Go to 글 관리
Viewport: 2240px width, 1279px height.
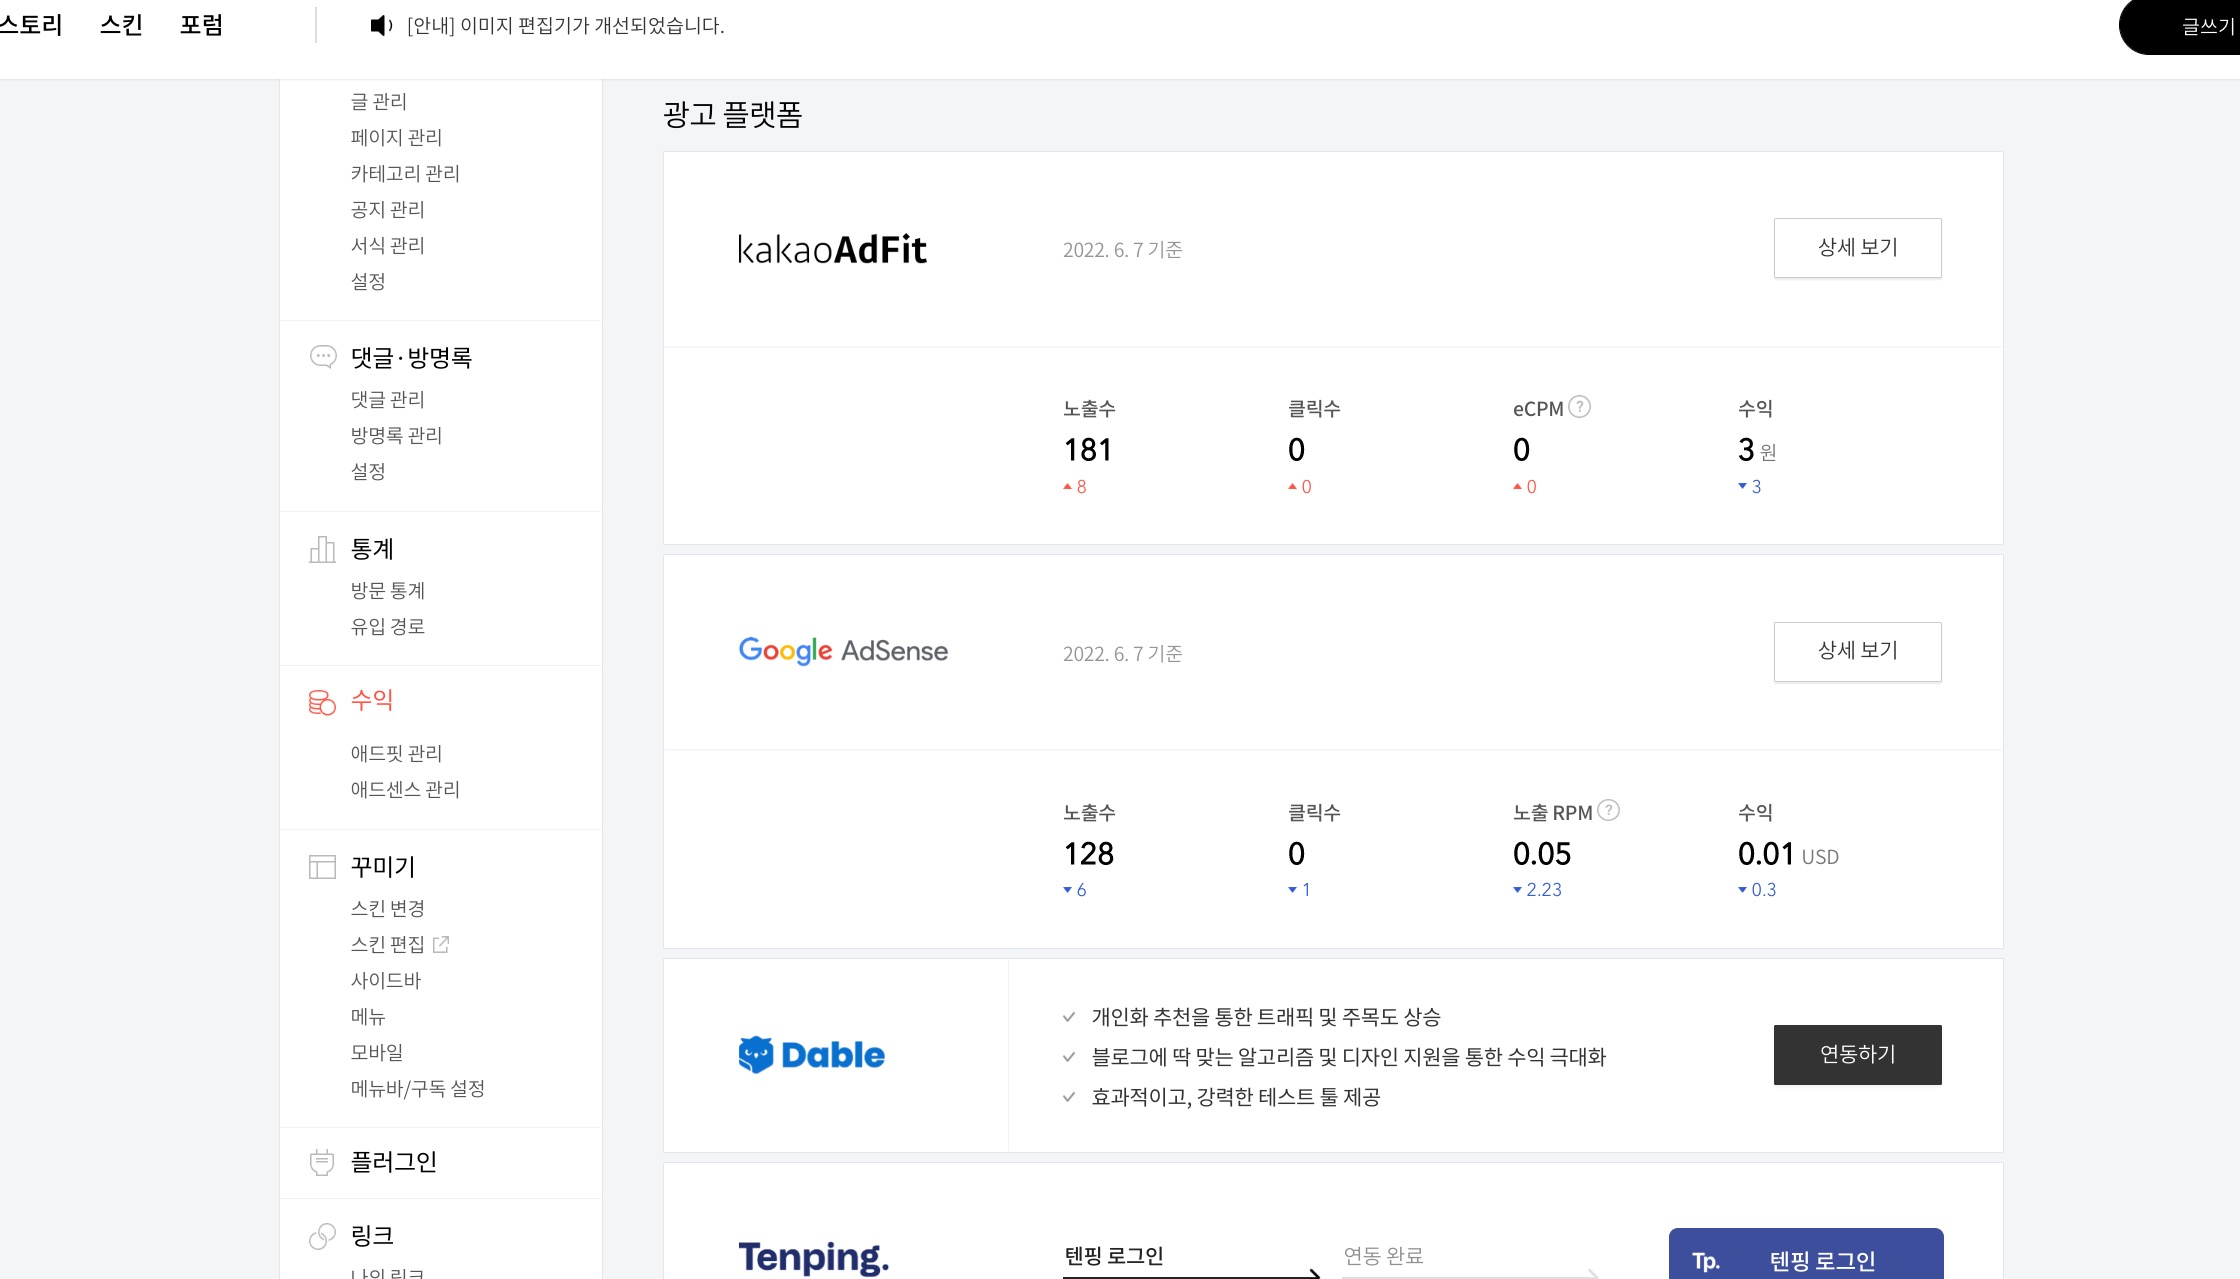[378, 101]
